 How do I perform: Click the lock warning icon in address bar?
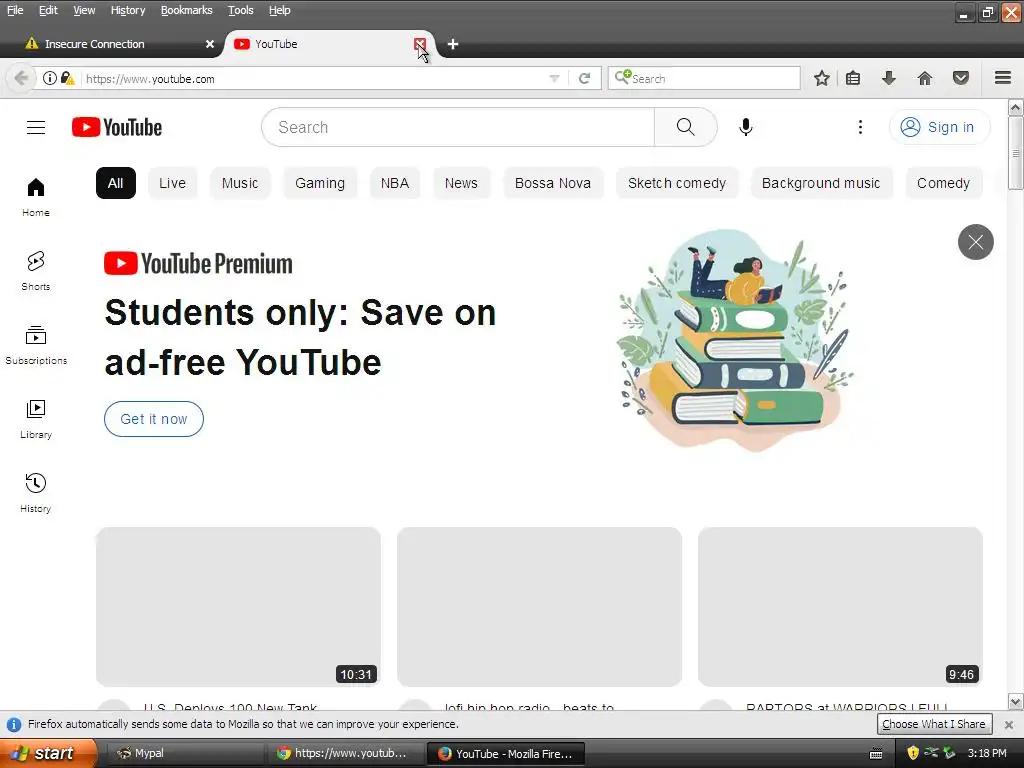coord(67,78)
